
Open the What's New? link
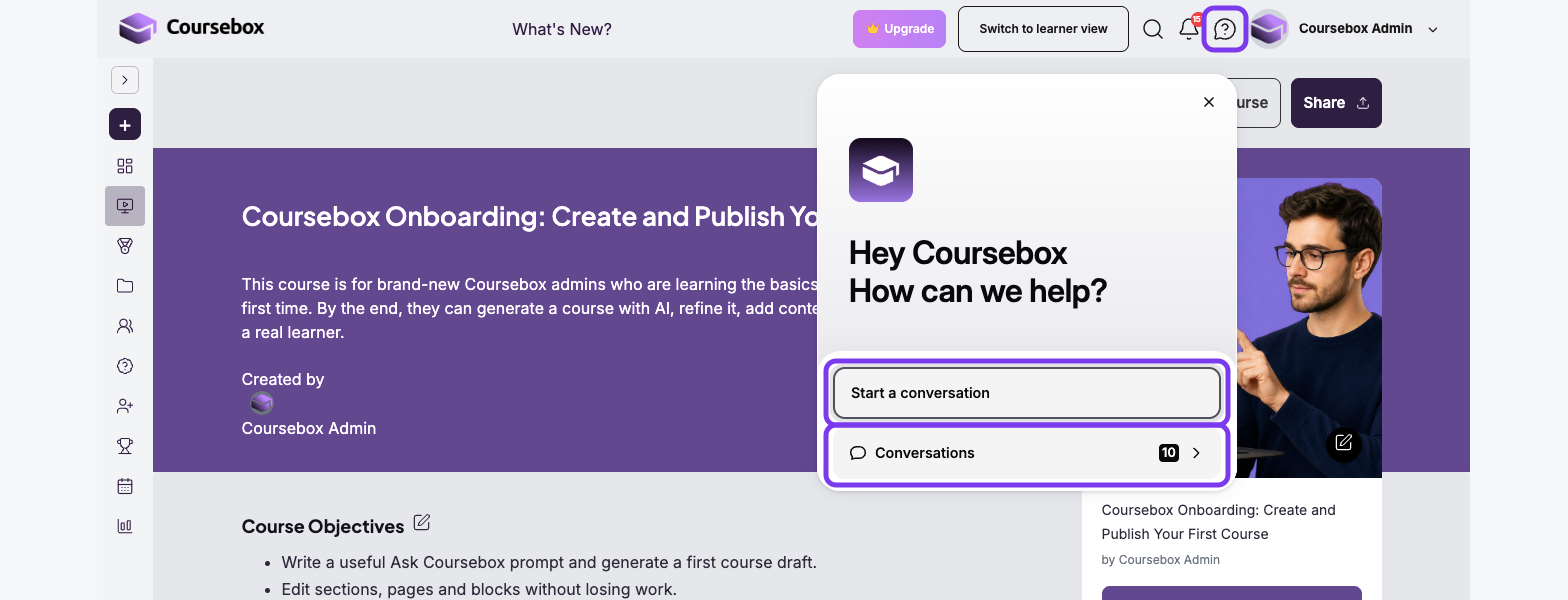562,29
